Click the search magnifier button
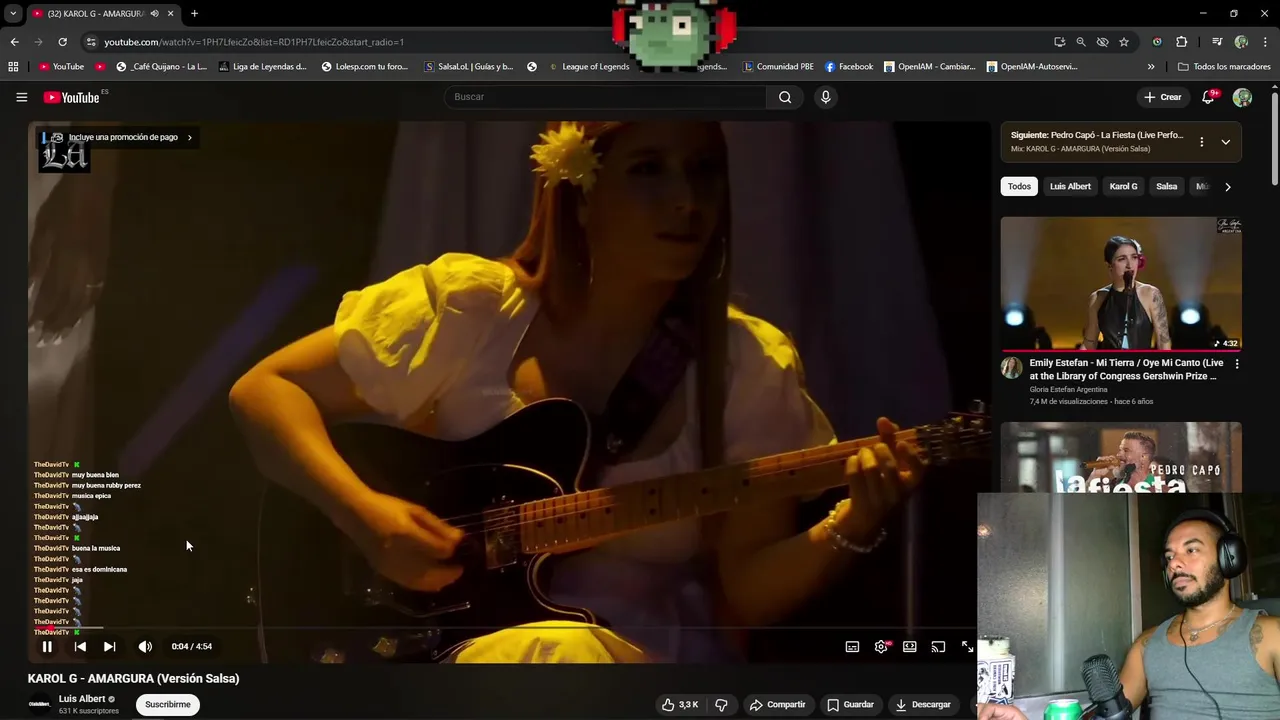Image resolution: width=1280 pixels, height=720 pixels. coord(785,97)
